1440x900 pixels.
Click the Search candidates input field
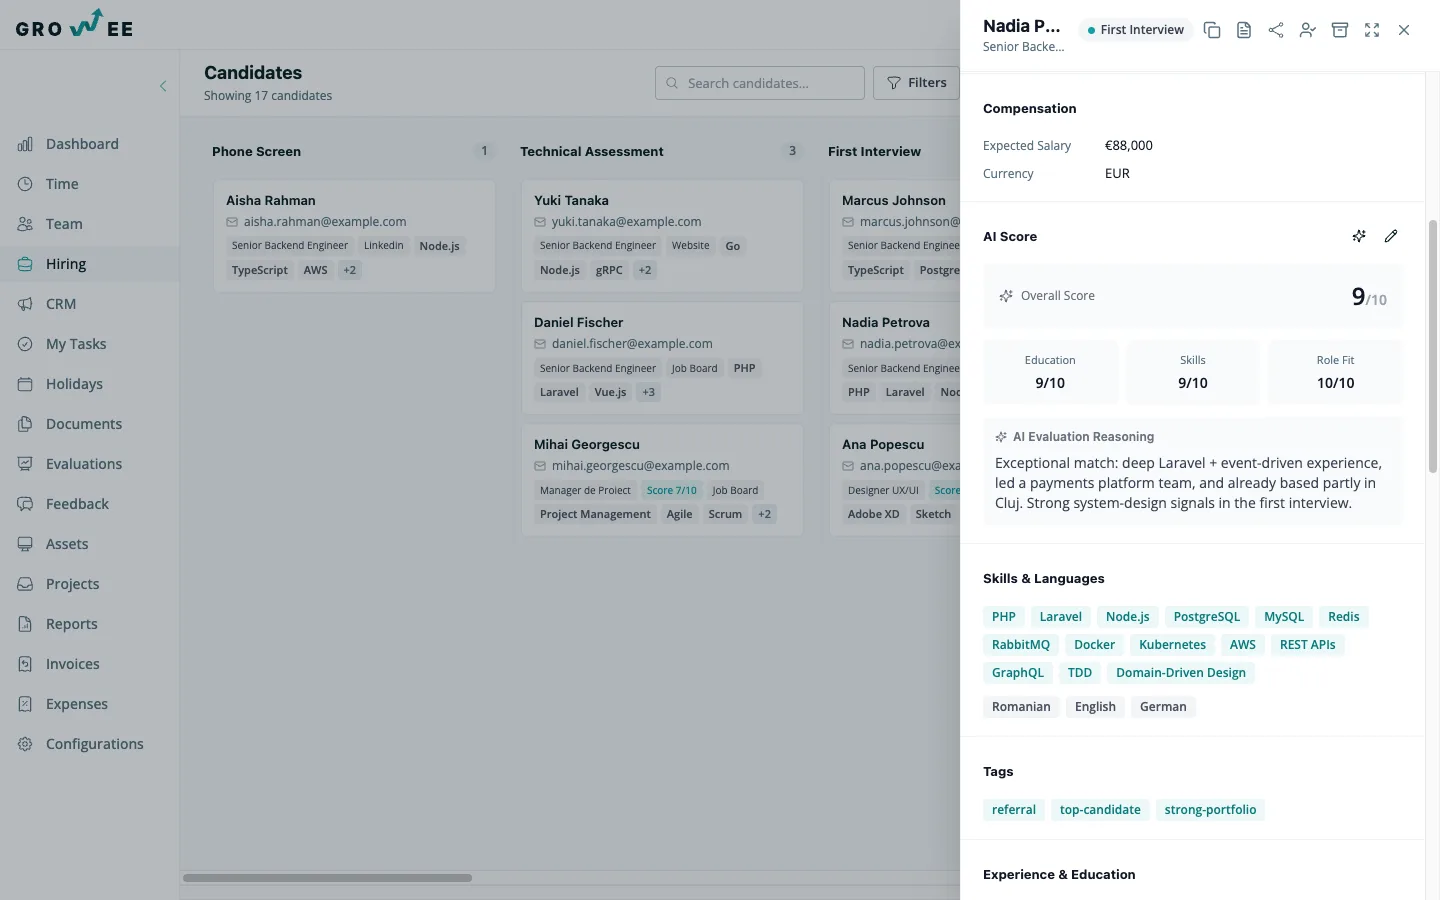point(760,83)
